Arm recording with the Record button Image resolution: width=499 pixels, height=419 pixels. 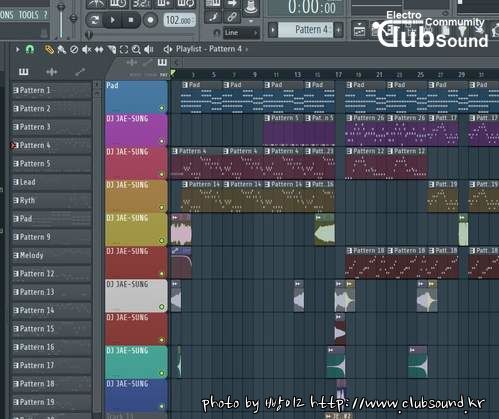pos(150,20)
